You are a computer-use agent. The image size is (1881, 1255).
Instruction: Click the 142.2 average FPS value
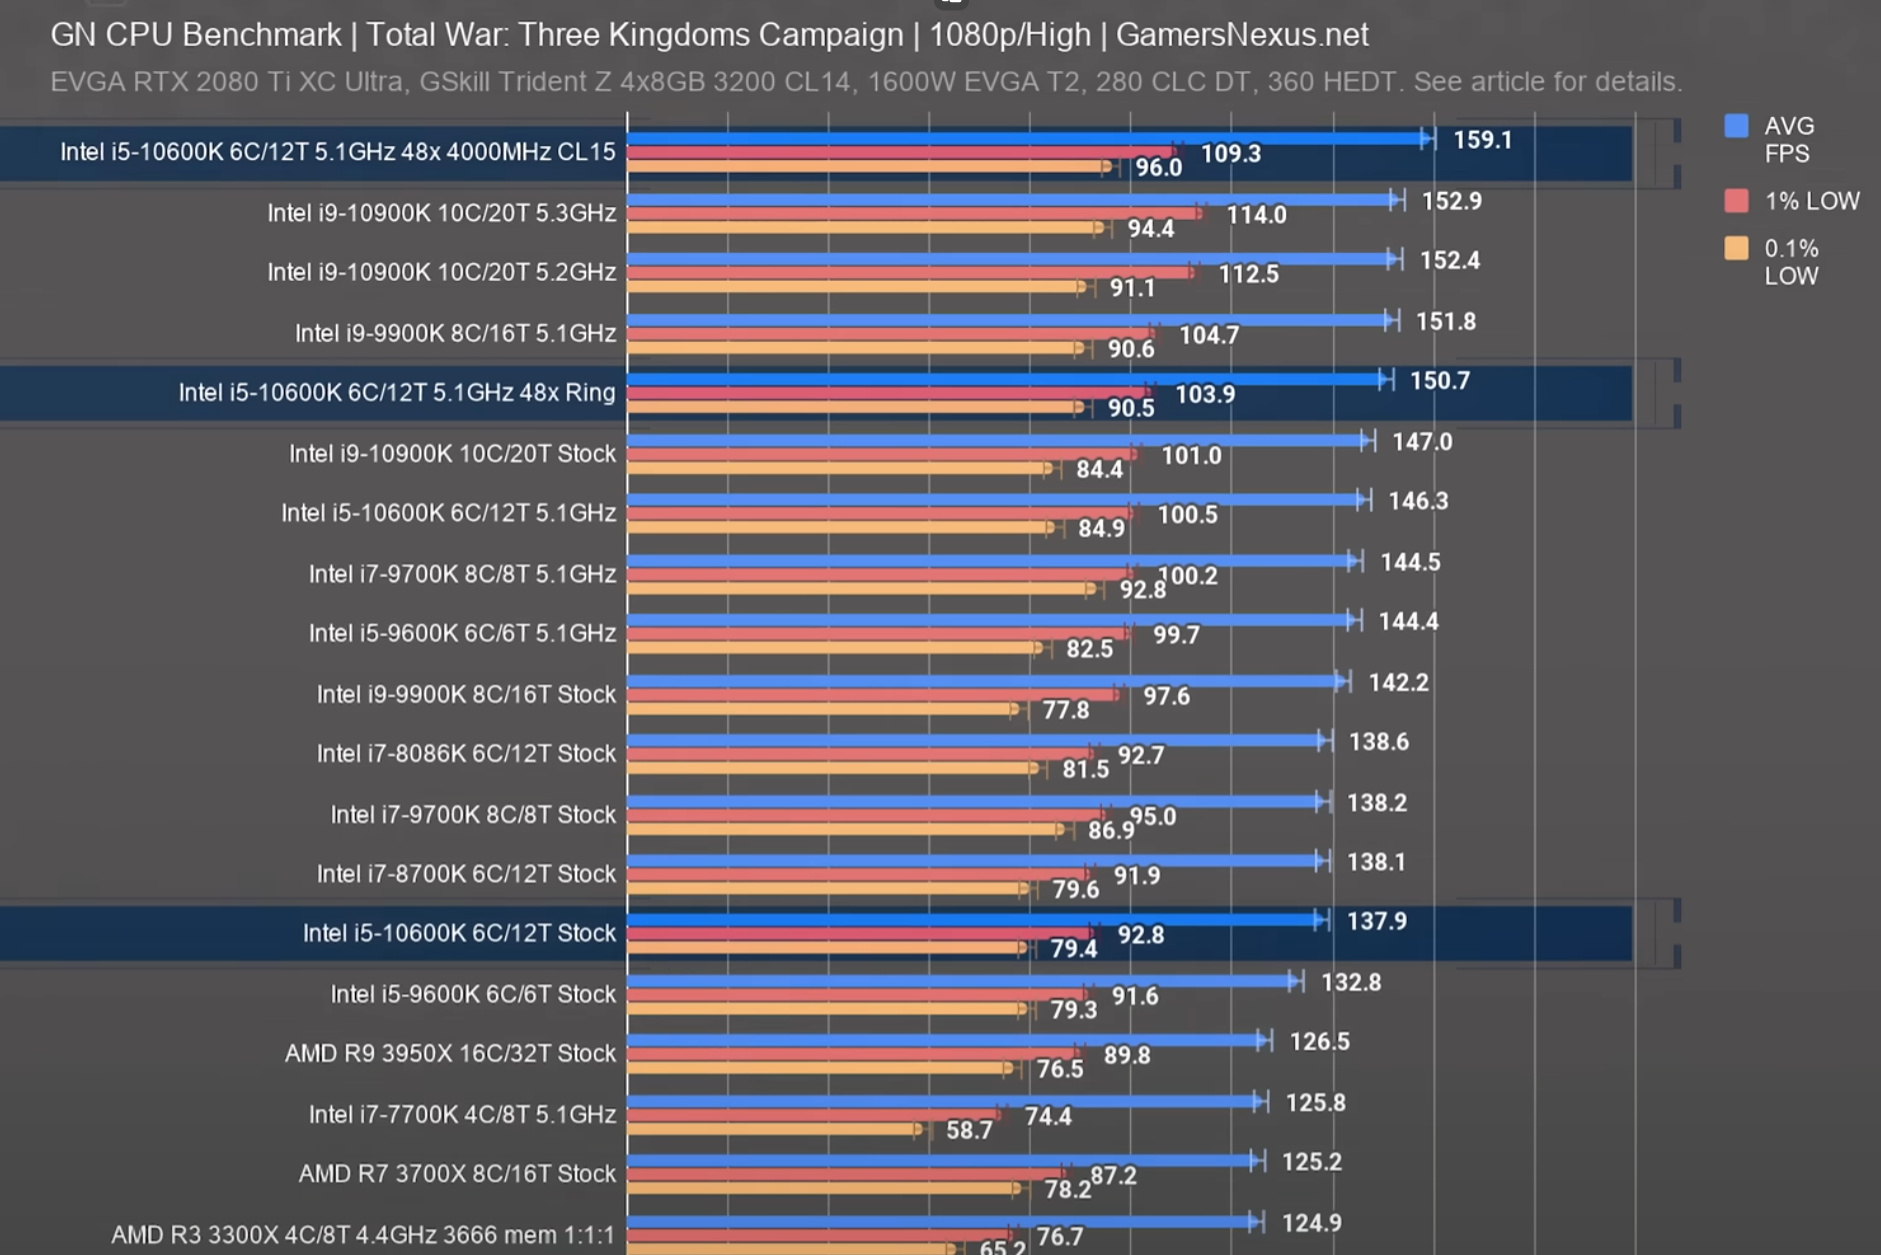(1398, 683)
